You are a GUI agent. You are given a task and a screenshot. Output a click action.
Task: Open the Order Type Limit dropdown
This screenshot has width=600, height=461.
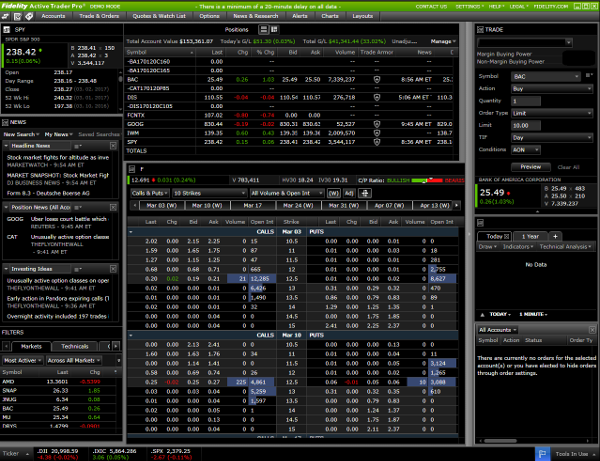click(x=551, y=113)
